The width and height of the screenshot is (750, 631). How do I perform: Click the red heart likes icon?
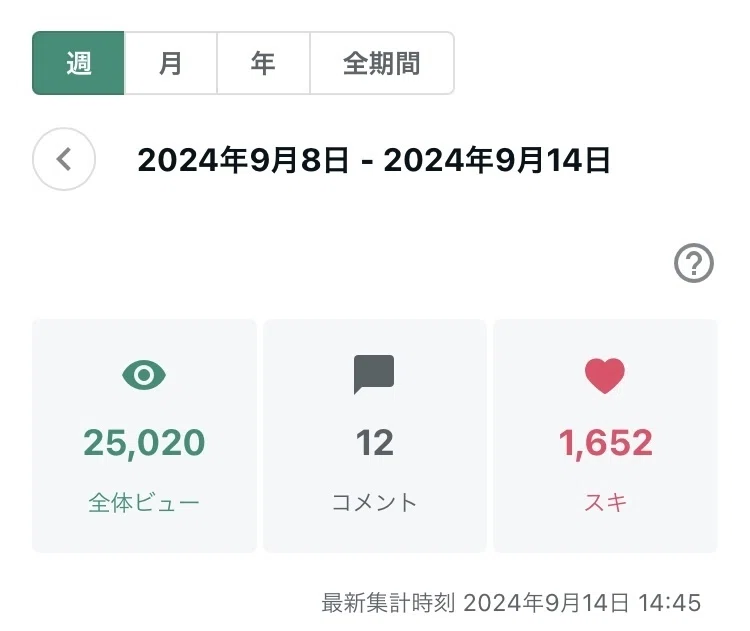click(x=605, y=376)
